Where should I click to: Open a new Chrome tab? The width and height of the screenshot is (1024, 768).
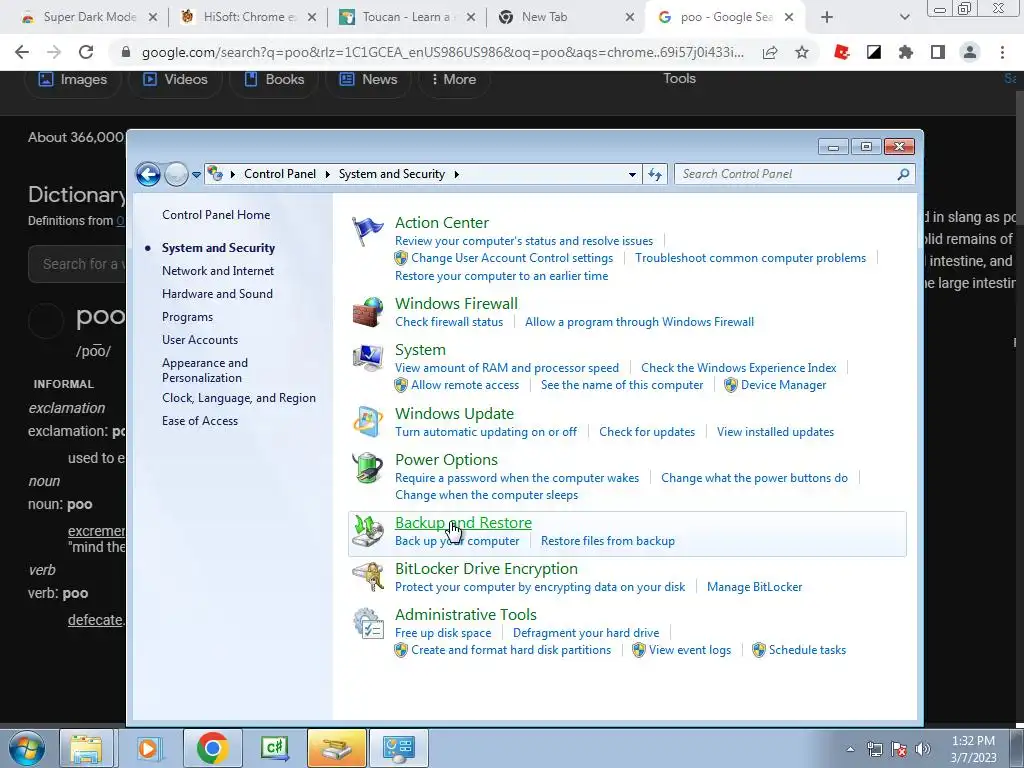[x=827, y=18]
